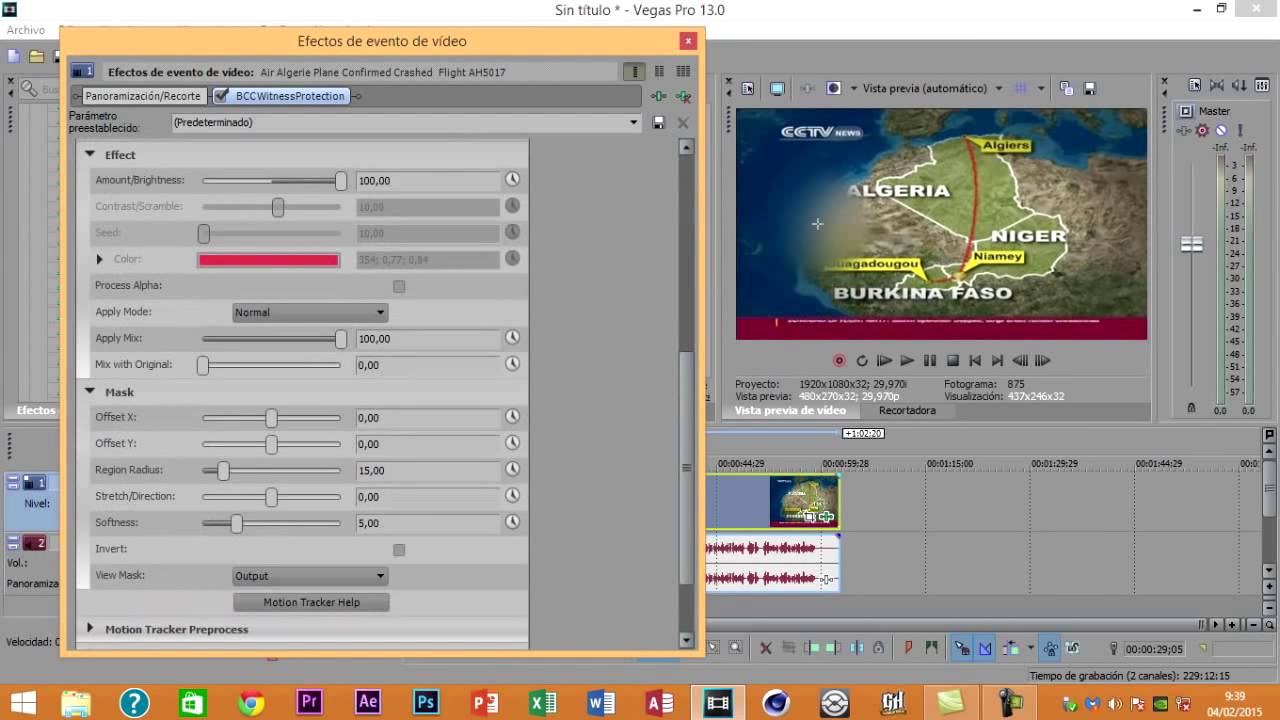Open Google Chrome from the taskbar
Viewport: 1280px width, 720px height.
[x=251, y=703]
